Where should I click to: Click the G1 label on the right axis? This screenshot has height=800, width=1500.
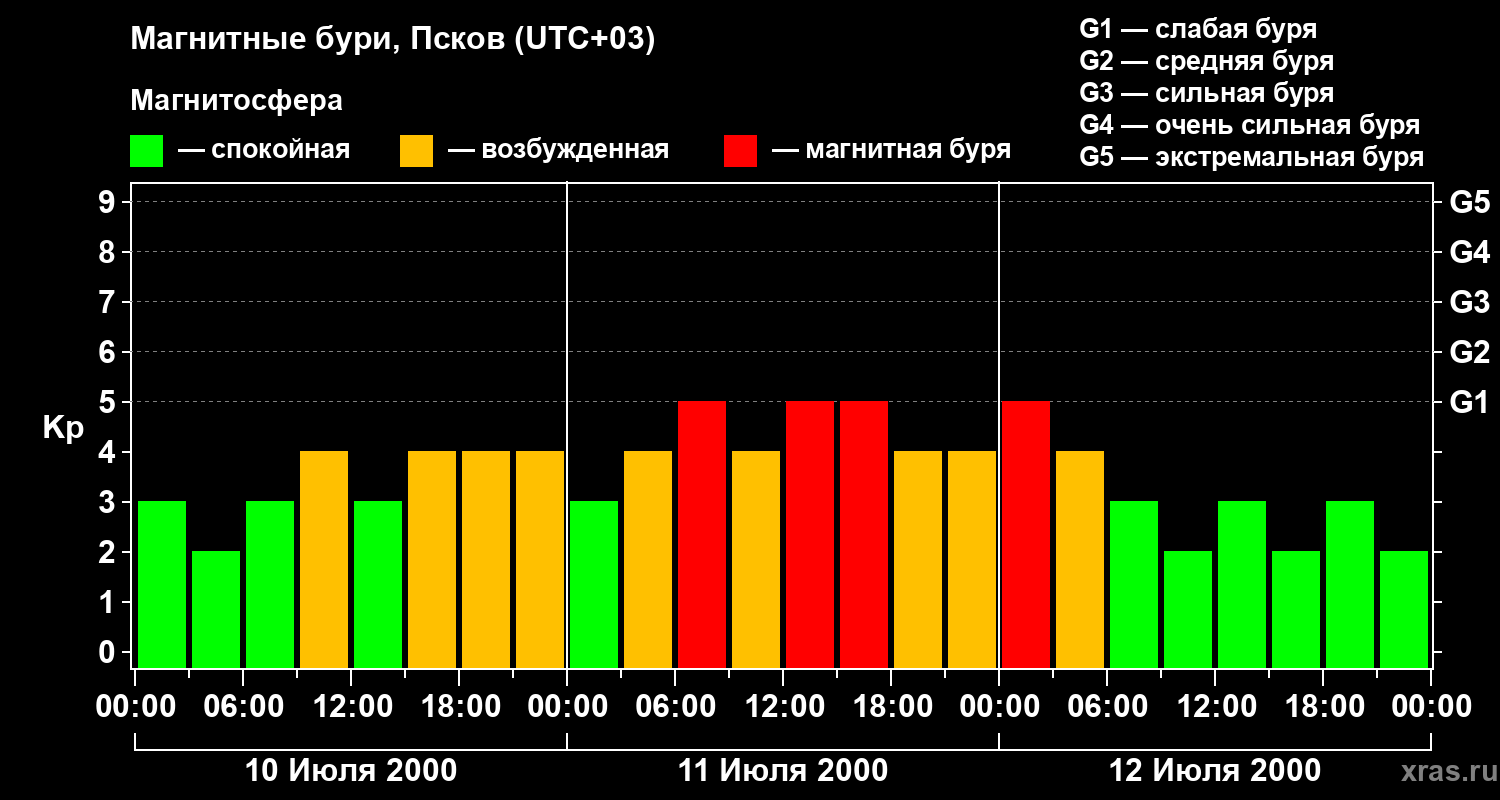pyautogui.click(x=1470, y=402)
